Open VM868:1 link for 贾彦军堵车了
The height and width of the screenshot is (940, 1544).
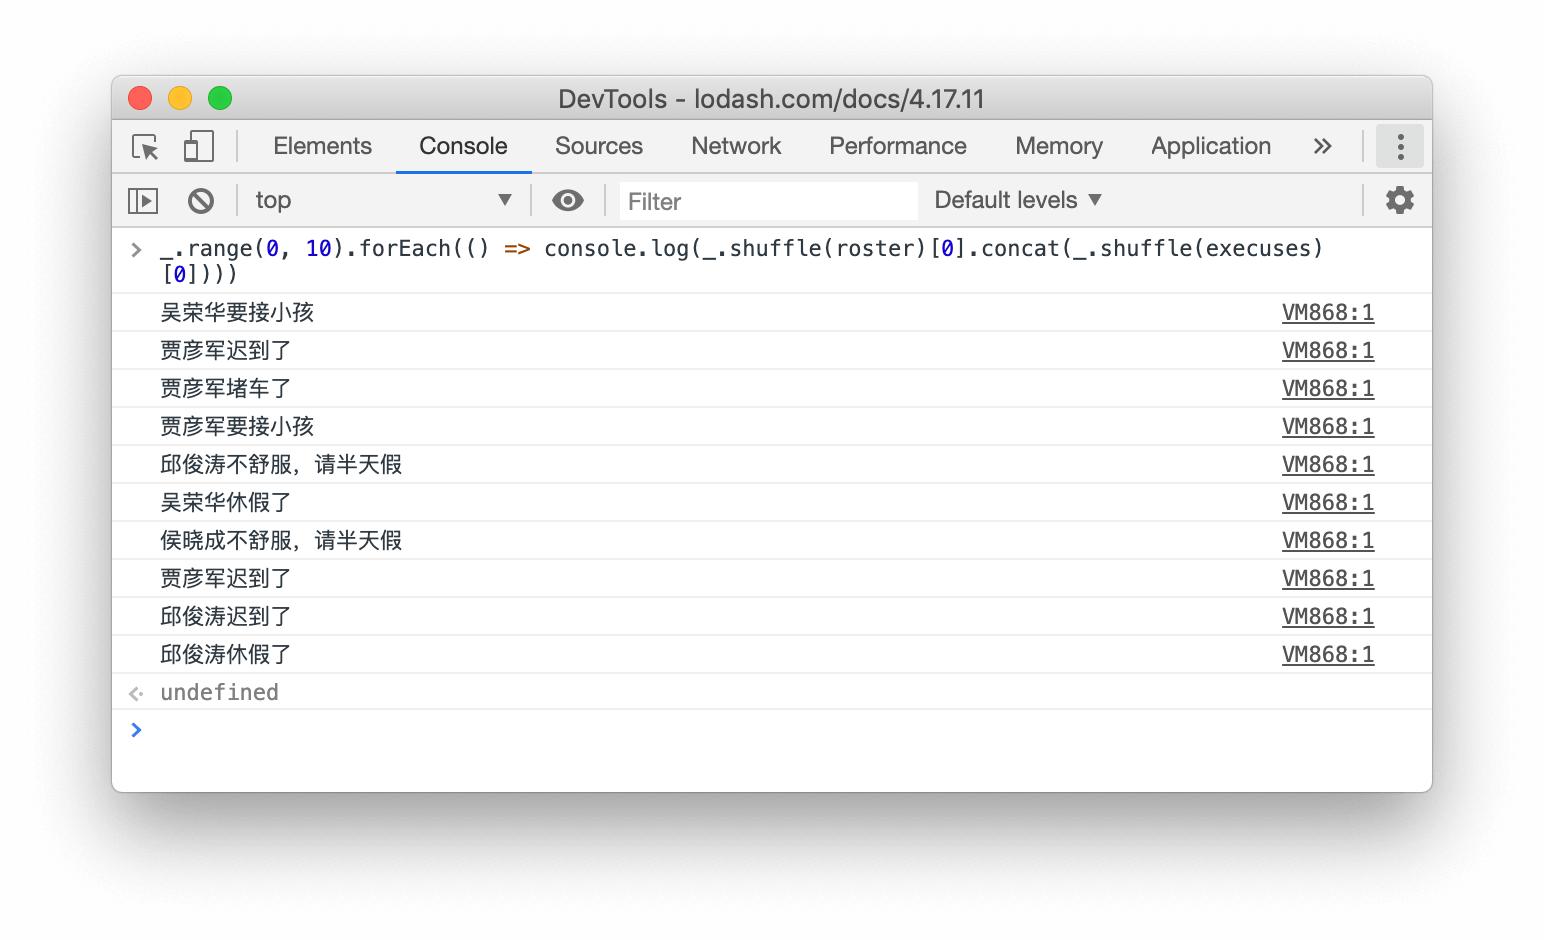tap(1328, 389)
